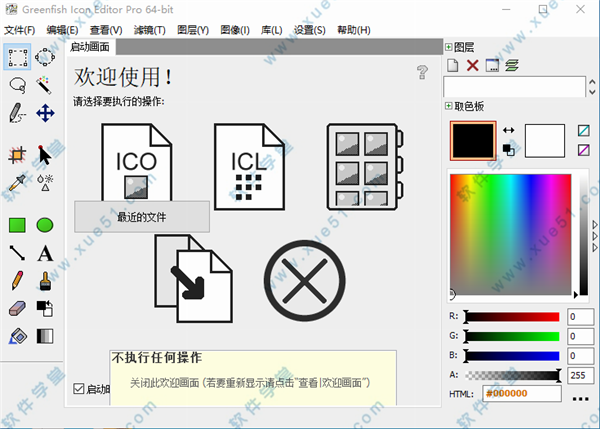Image resolution: width=600 pixels, height=429 pixels.
Task: Click the circled X do nothing icon
Action: [305, 281]
